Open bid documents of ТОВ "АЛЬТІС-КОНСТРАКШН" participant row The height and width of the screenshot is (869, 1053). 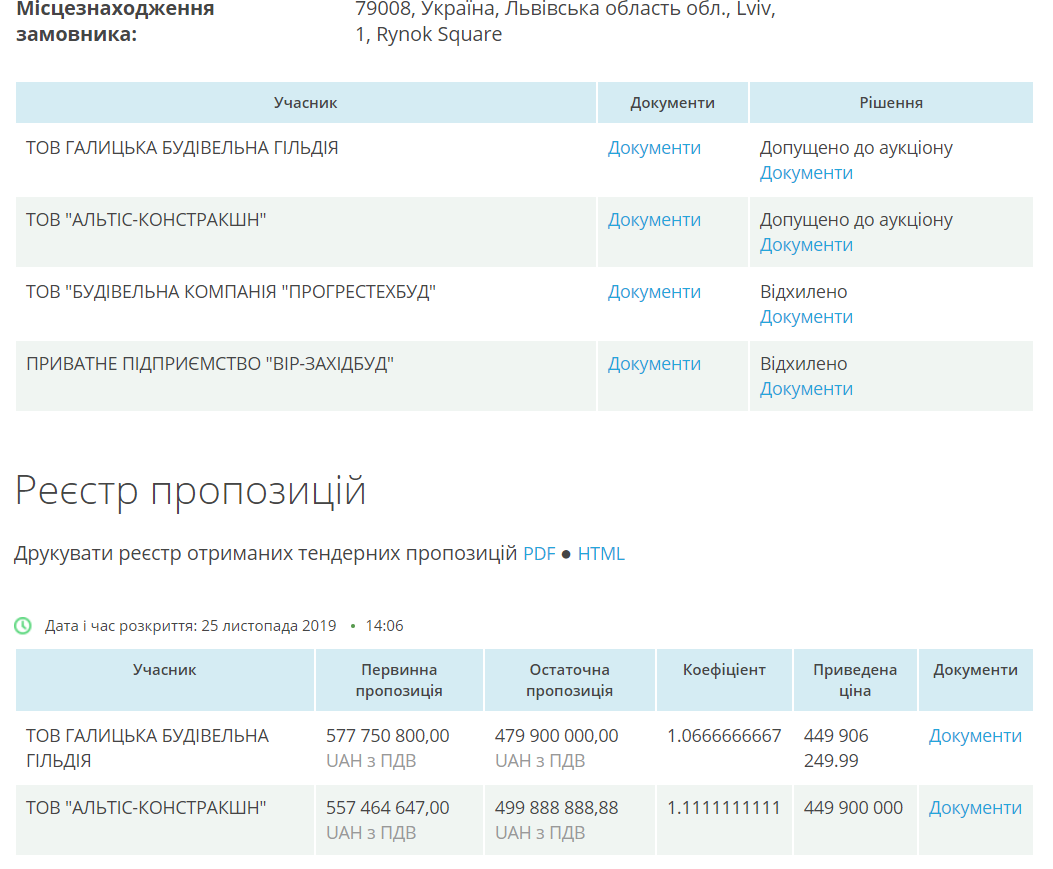click(654, 220)
